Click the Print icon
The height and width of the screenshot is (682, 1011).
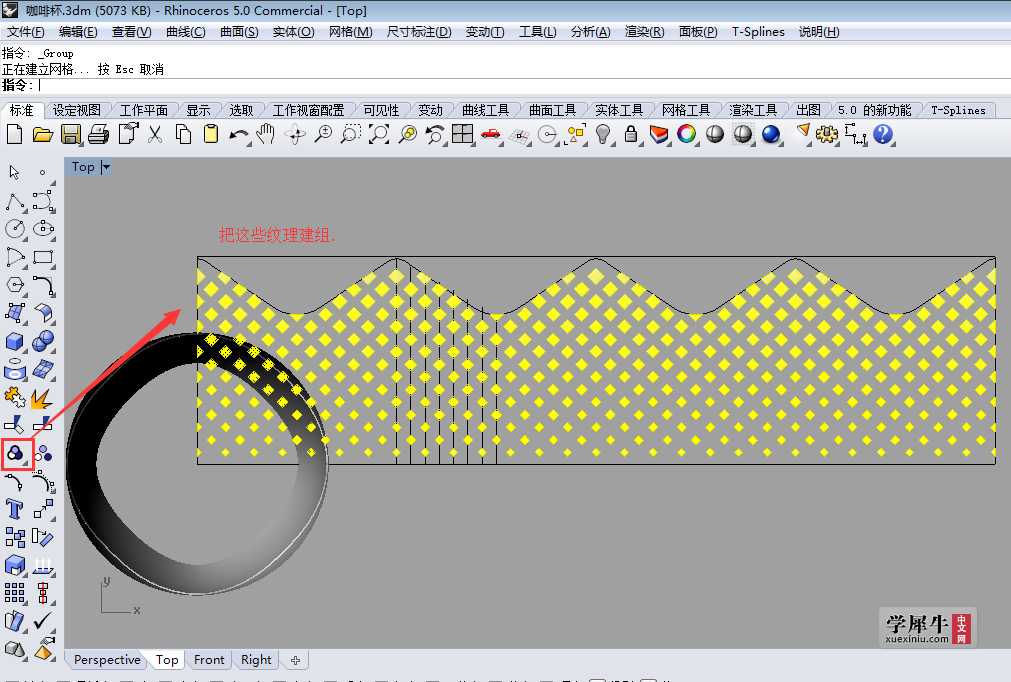point(99,135)
